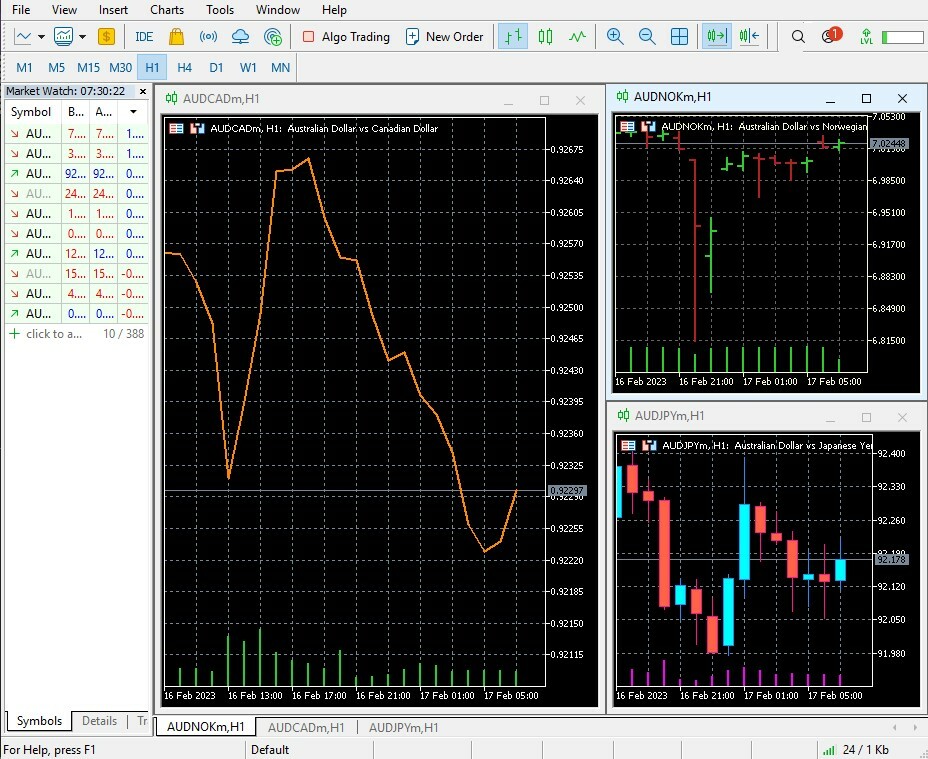Click 'click to add' symbol field
This screenshot has height=759, width=928.
point(53,334)
